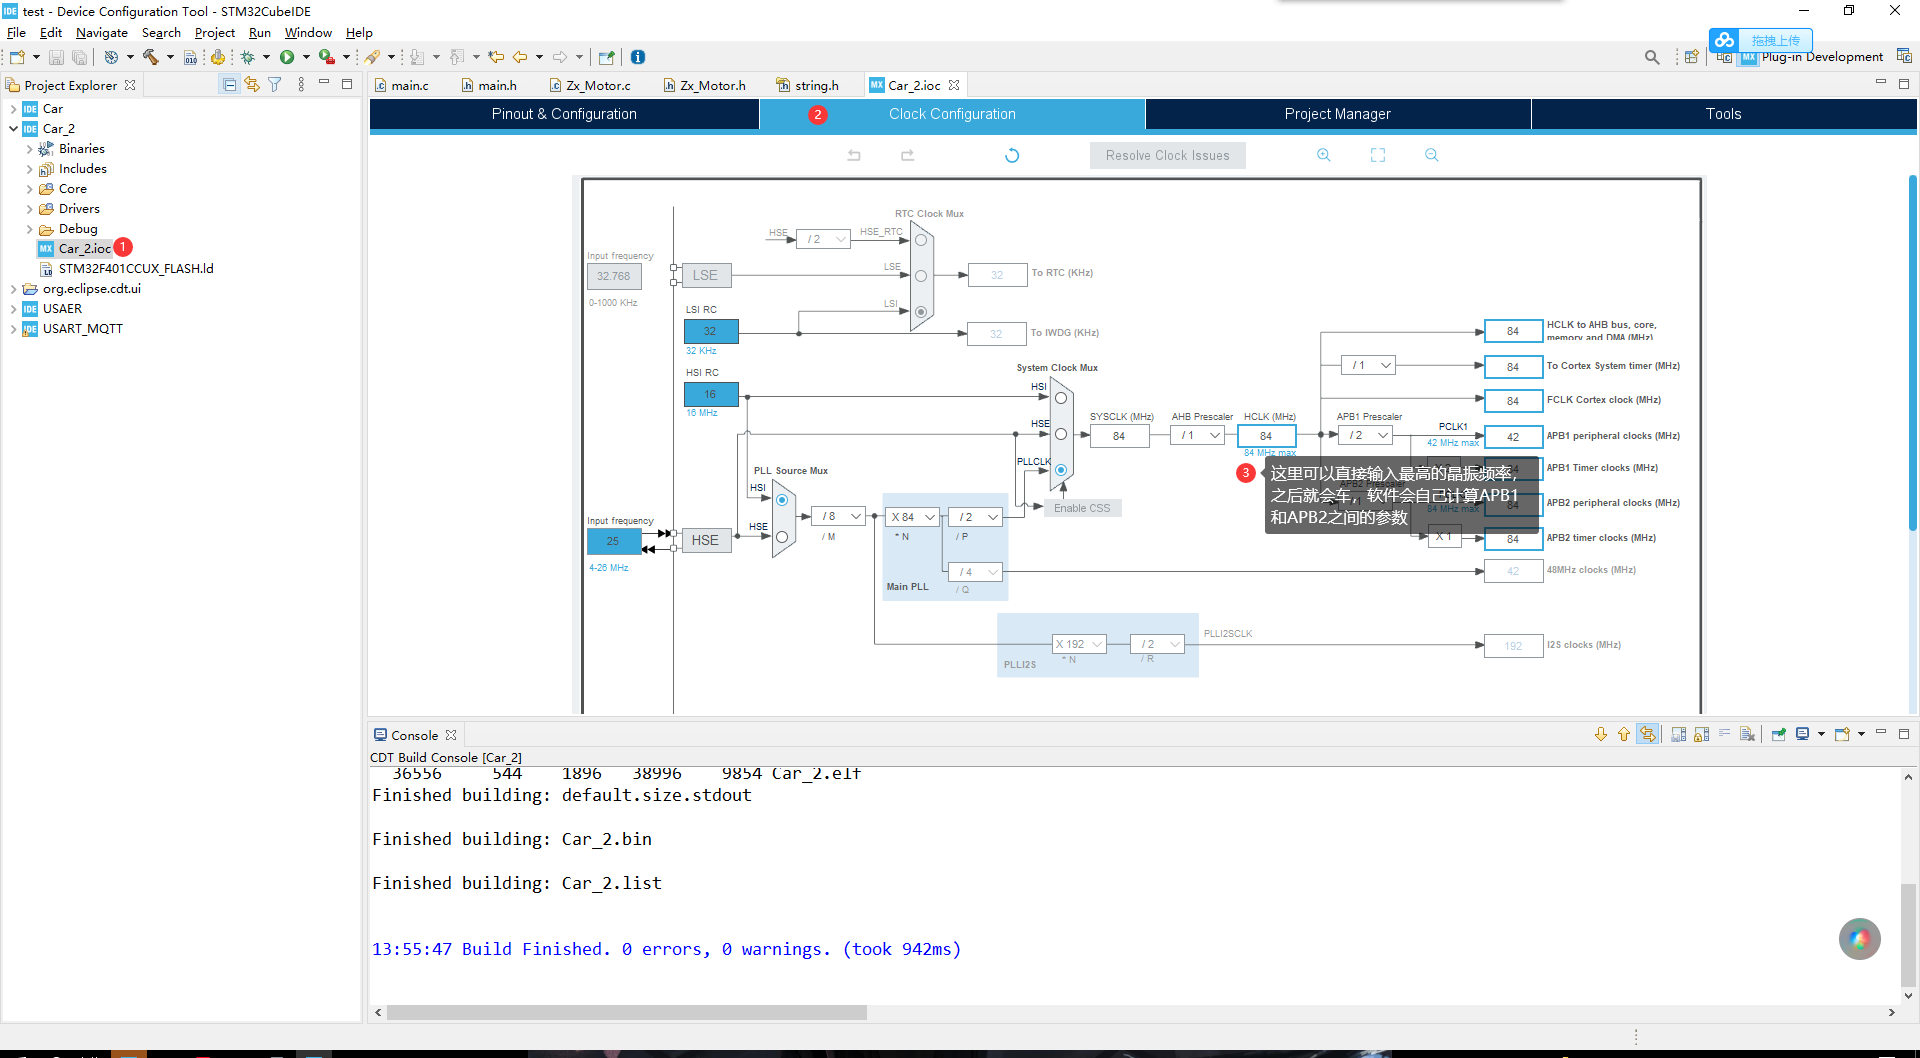Reset the Clock Configuration with refresh icon
Viewport: 1920px width, 1058px height.
tap(1012, 155)
